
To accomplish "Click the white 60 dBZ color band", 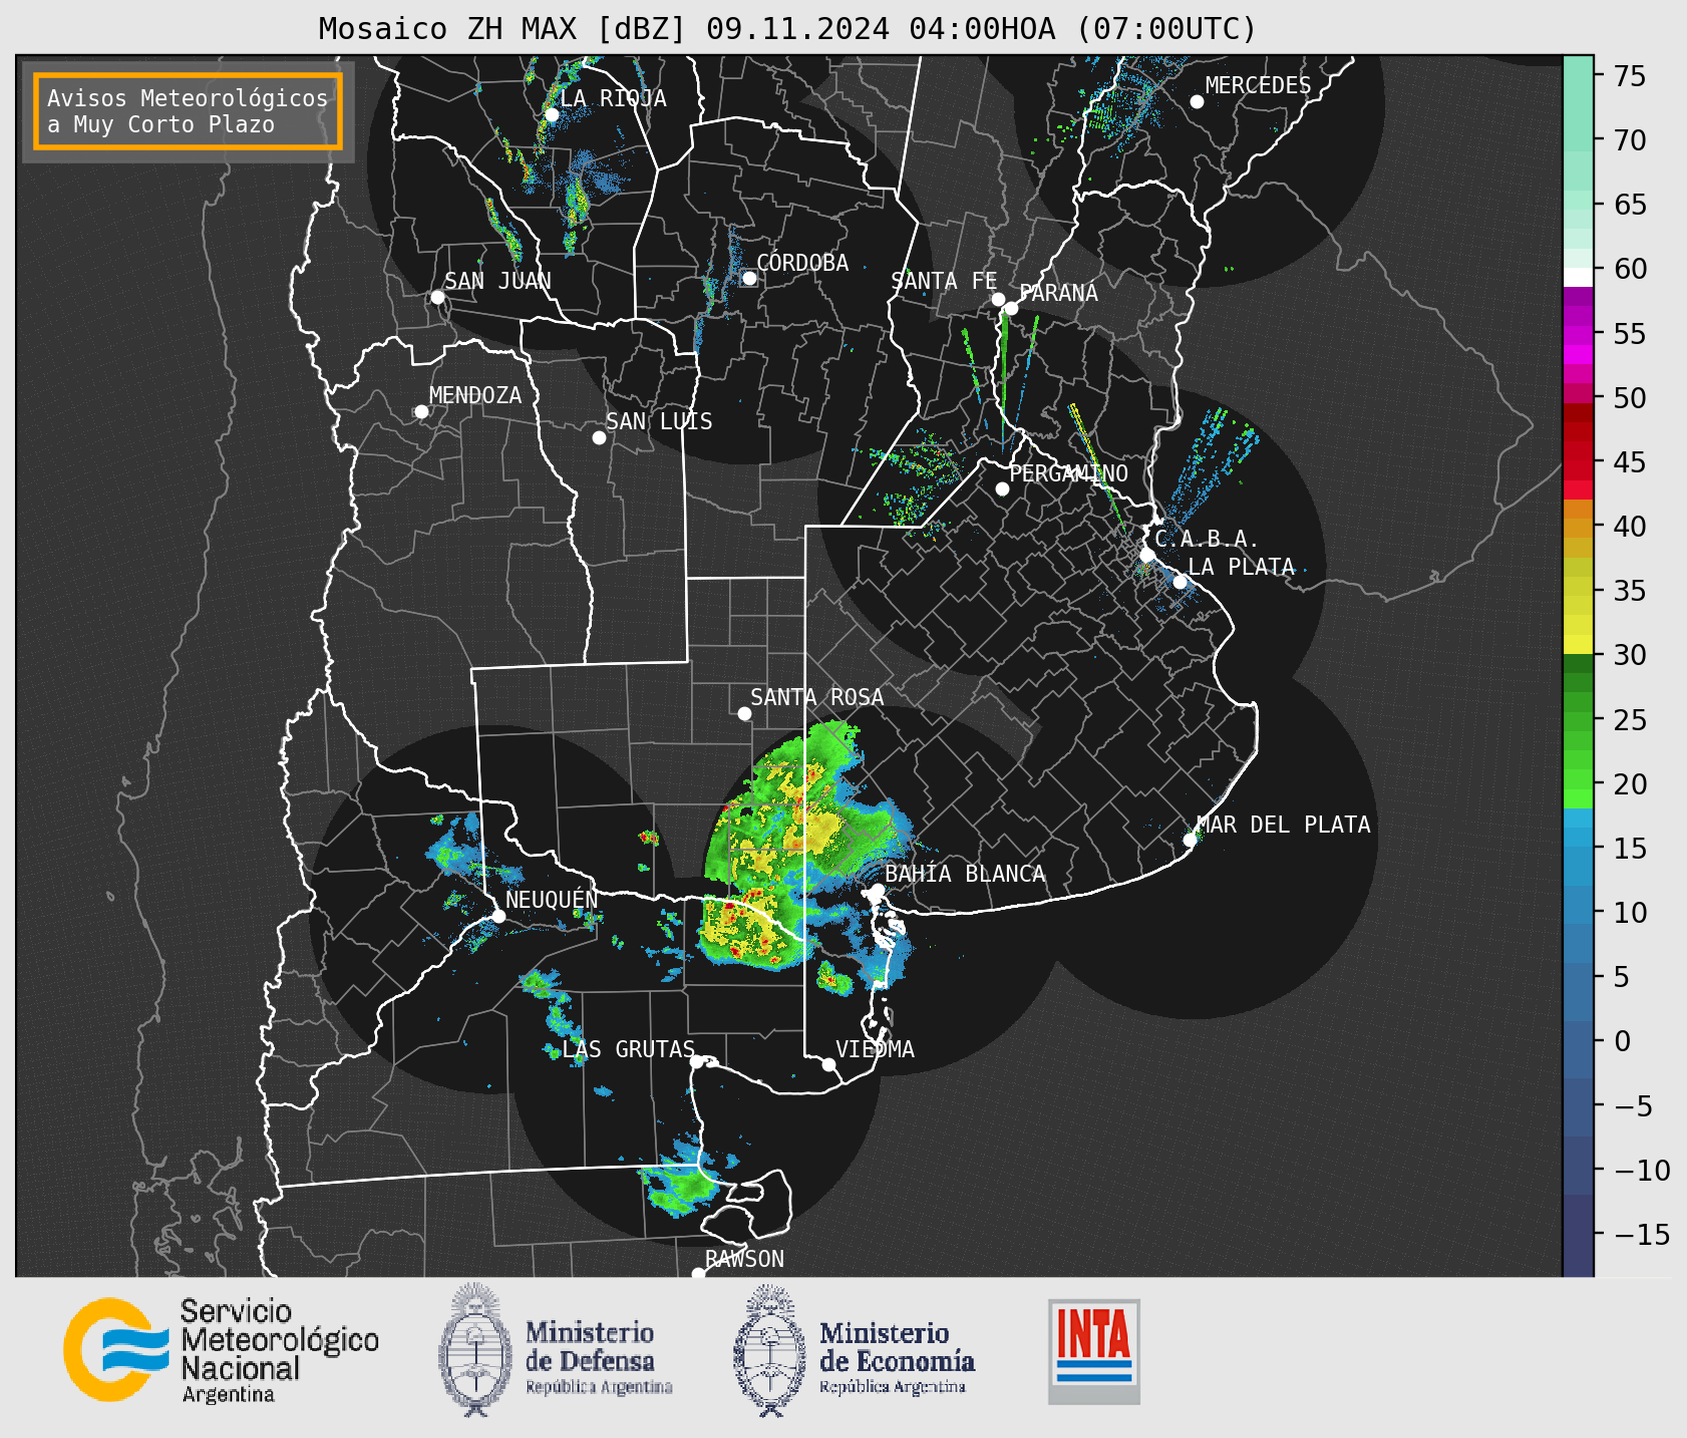I will click(1578, 277).
